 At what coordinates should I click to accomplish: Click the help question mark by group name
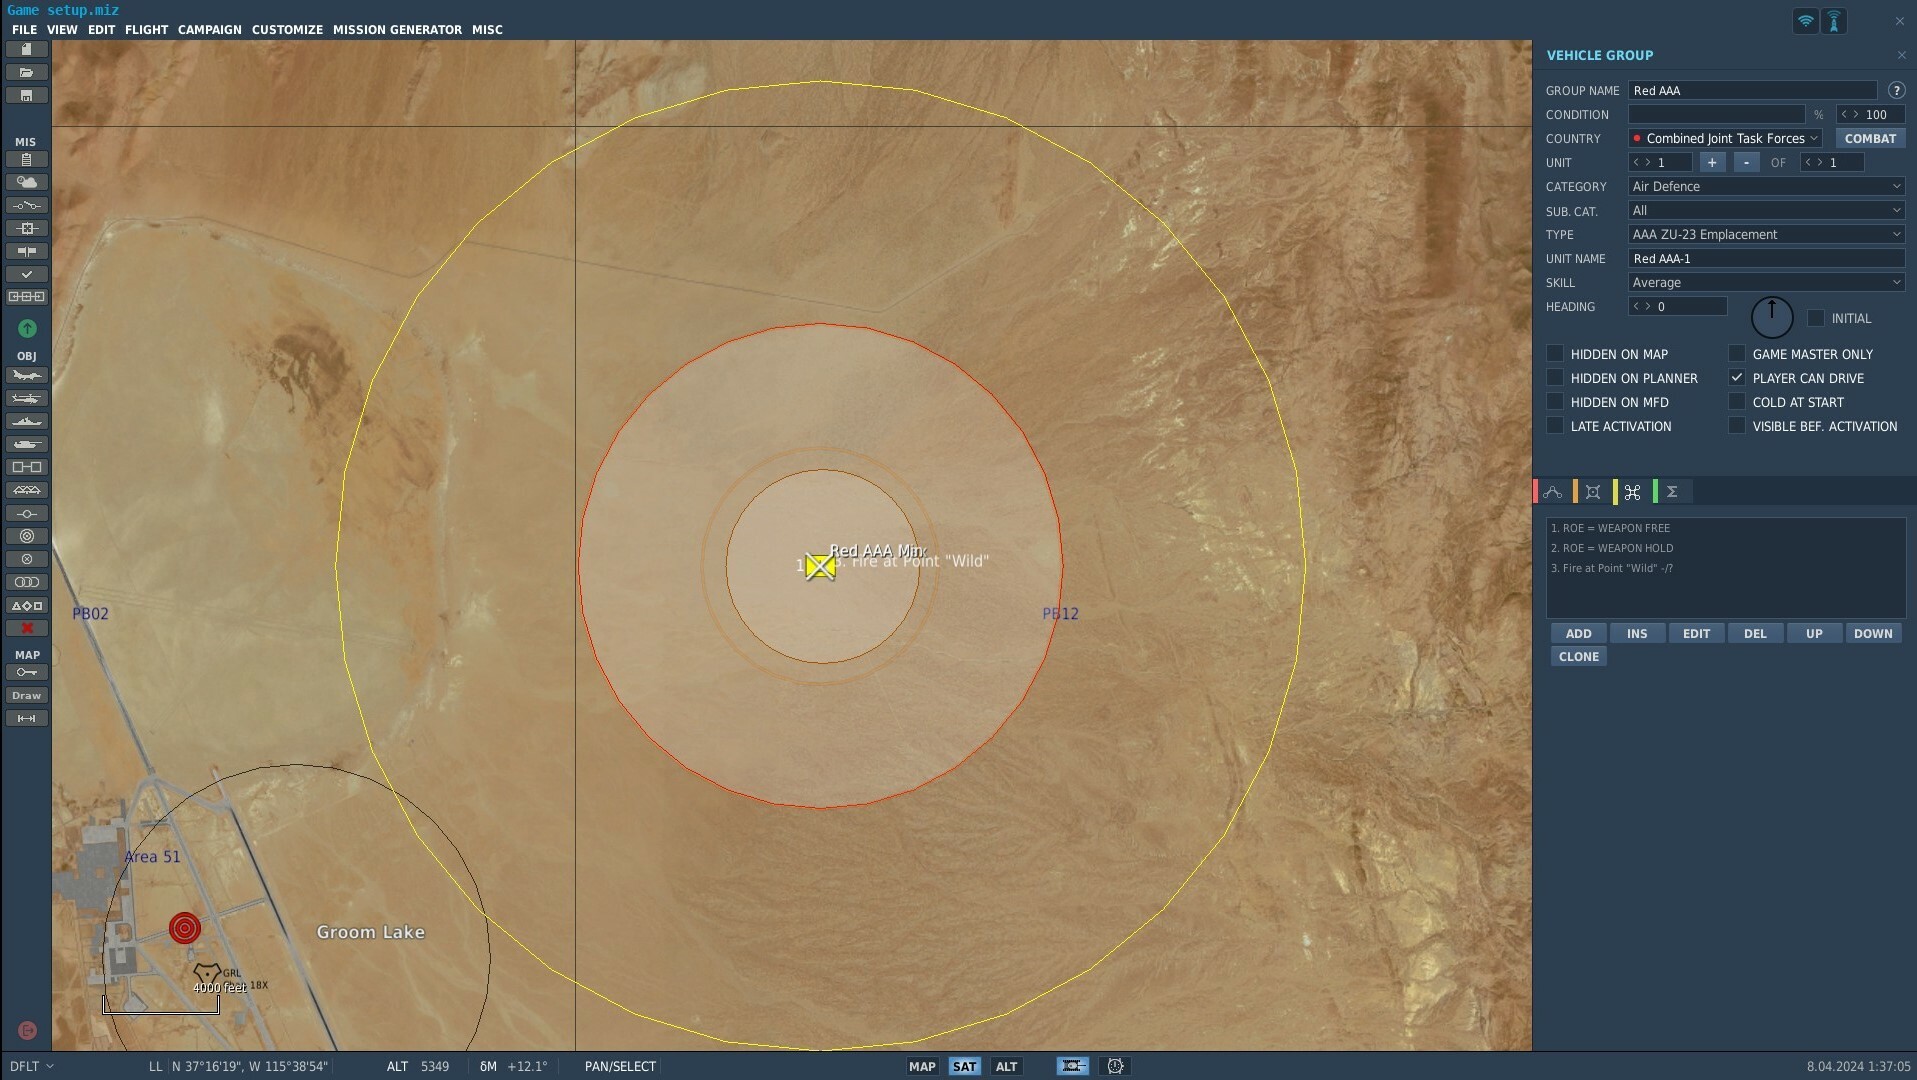coord(1896,90)
